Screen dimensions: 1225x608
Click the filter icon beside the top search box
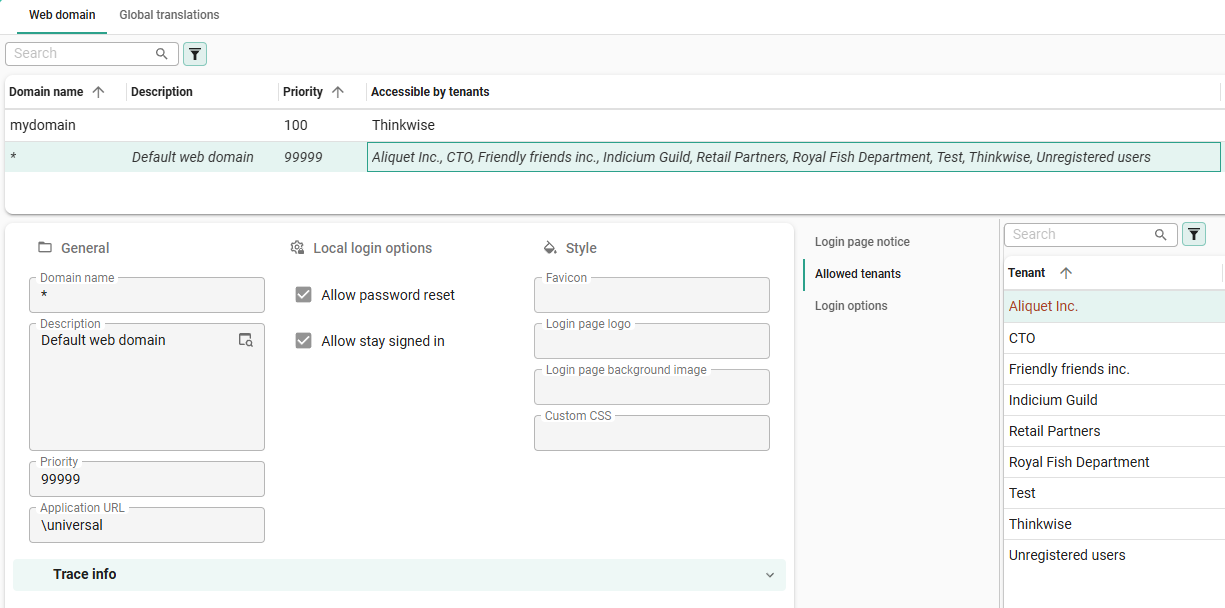195,54
